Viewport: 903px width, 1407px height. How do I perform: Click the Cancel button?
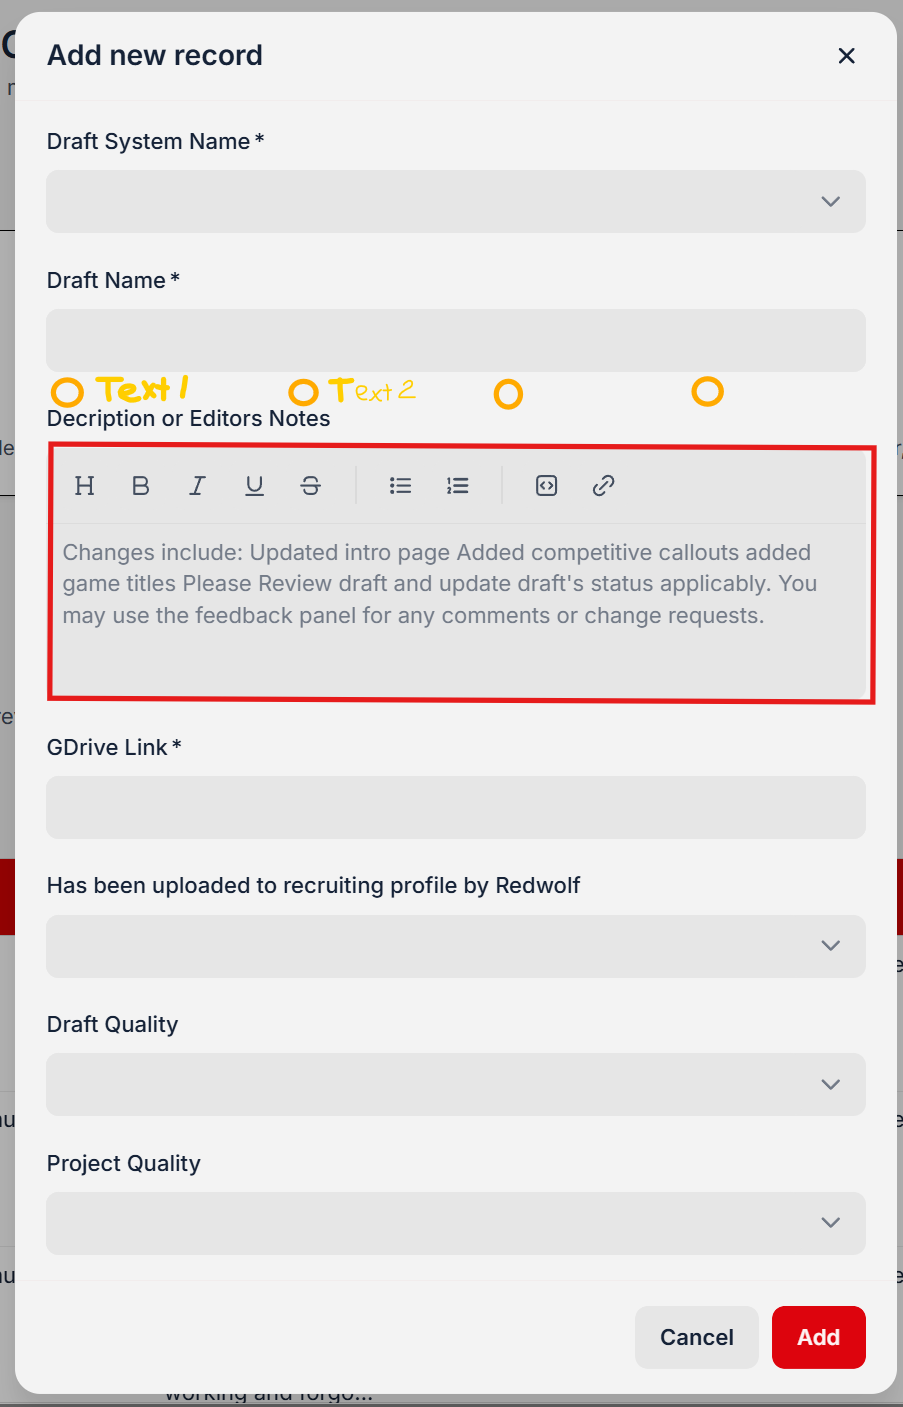[x=696, y=1337]
